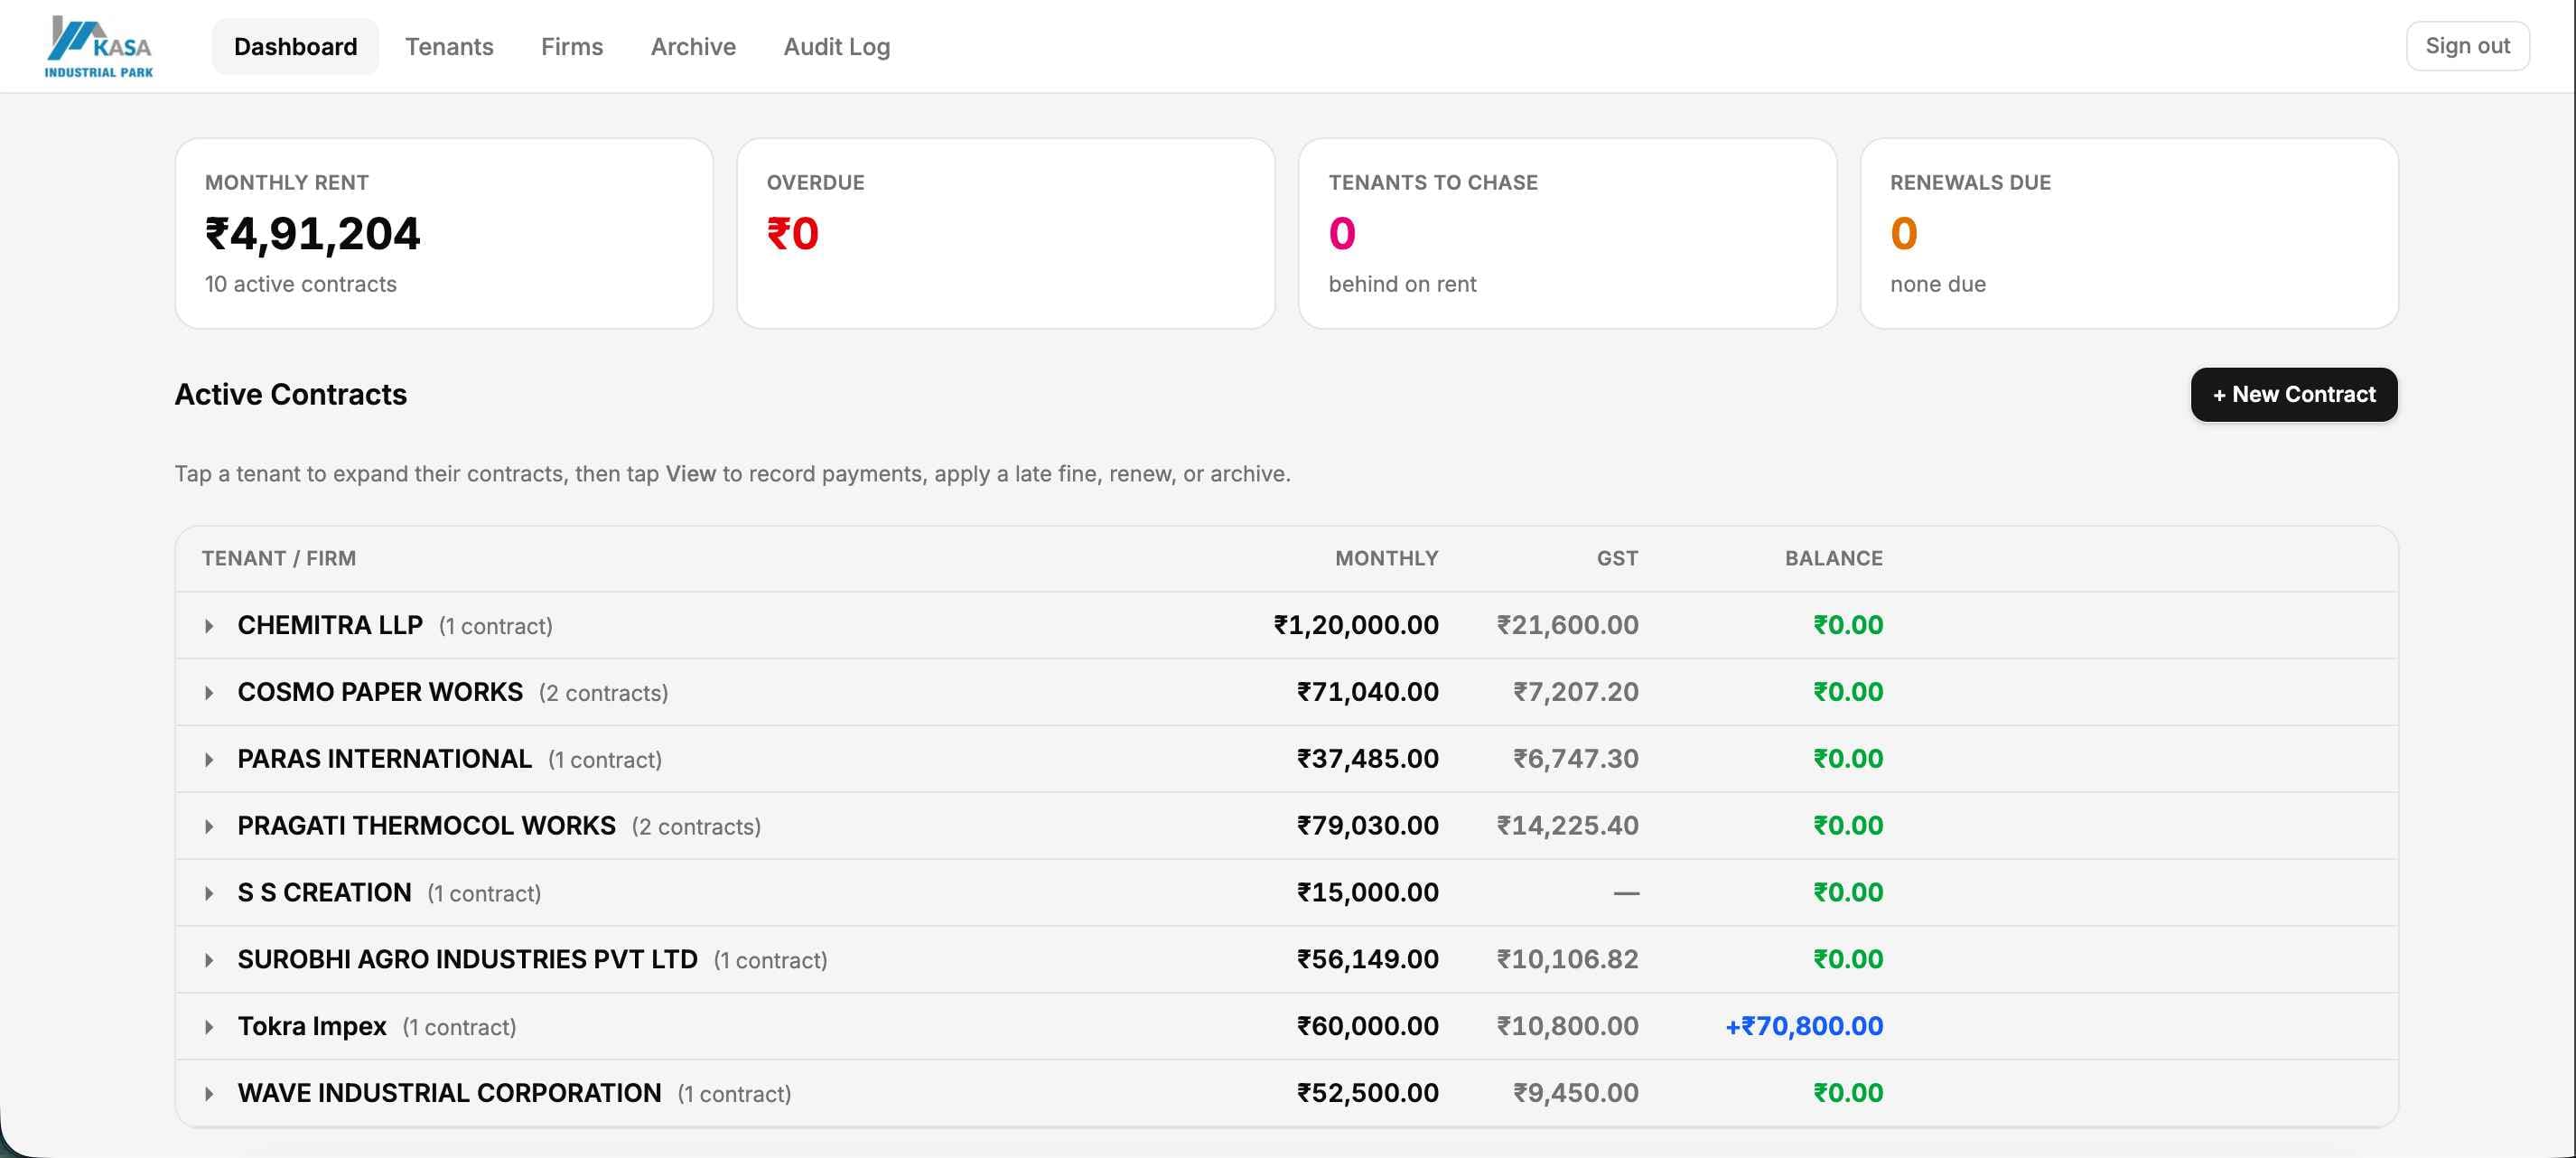
Task: Expand the PRAGATI THERMOCOL WORKS row arrow
Action: pos(209,827)
